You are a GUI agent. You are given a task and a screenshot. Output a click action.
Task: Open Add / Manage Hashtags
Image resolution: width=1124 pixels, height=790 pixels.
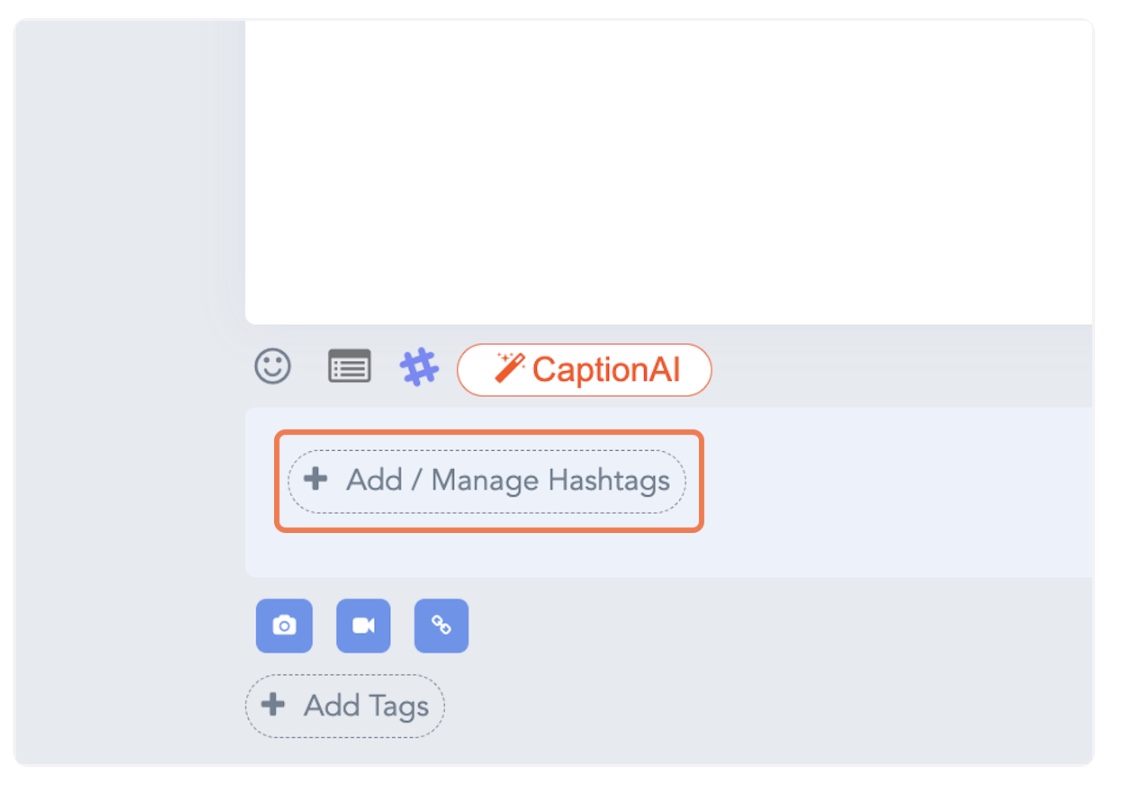pos(487,481)
